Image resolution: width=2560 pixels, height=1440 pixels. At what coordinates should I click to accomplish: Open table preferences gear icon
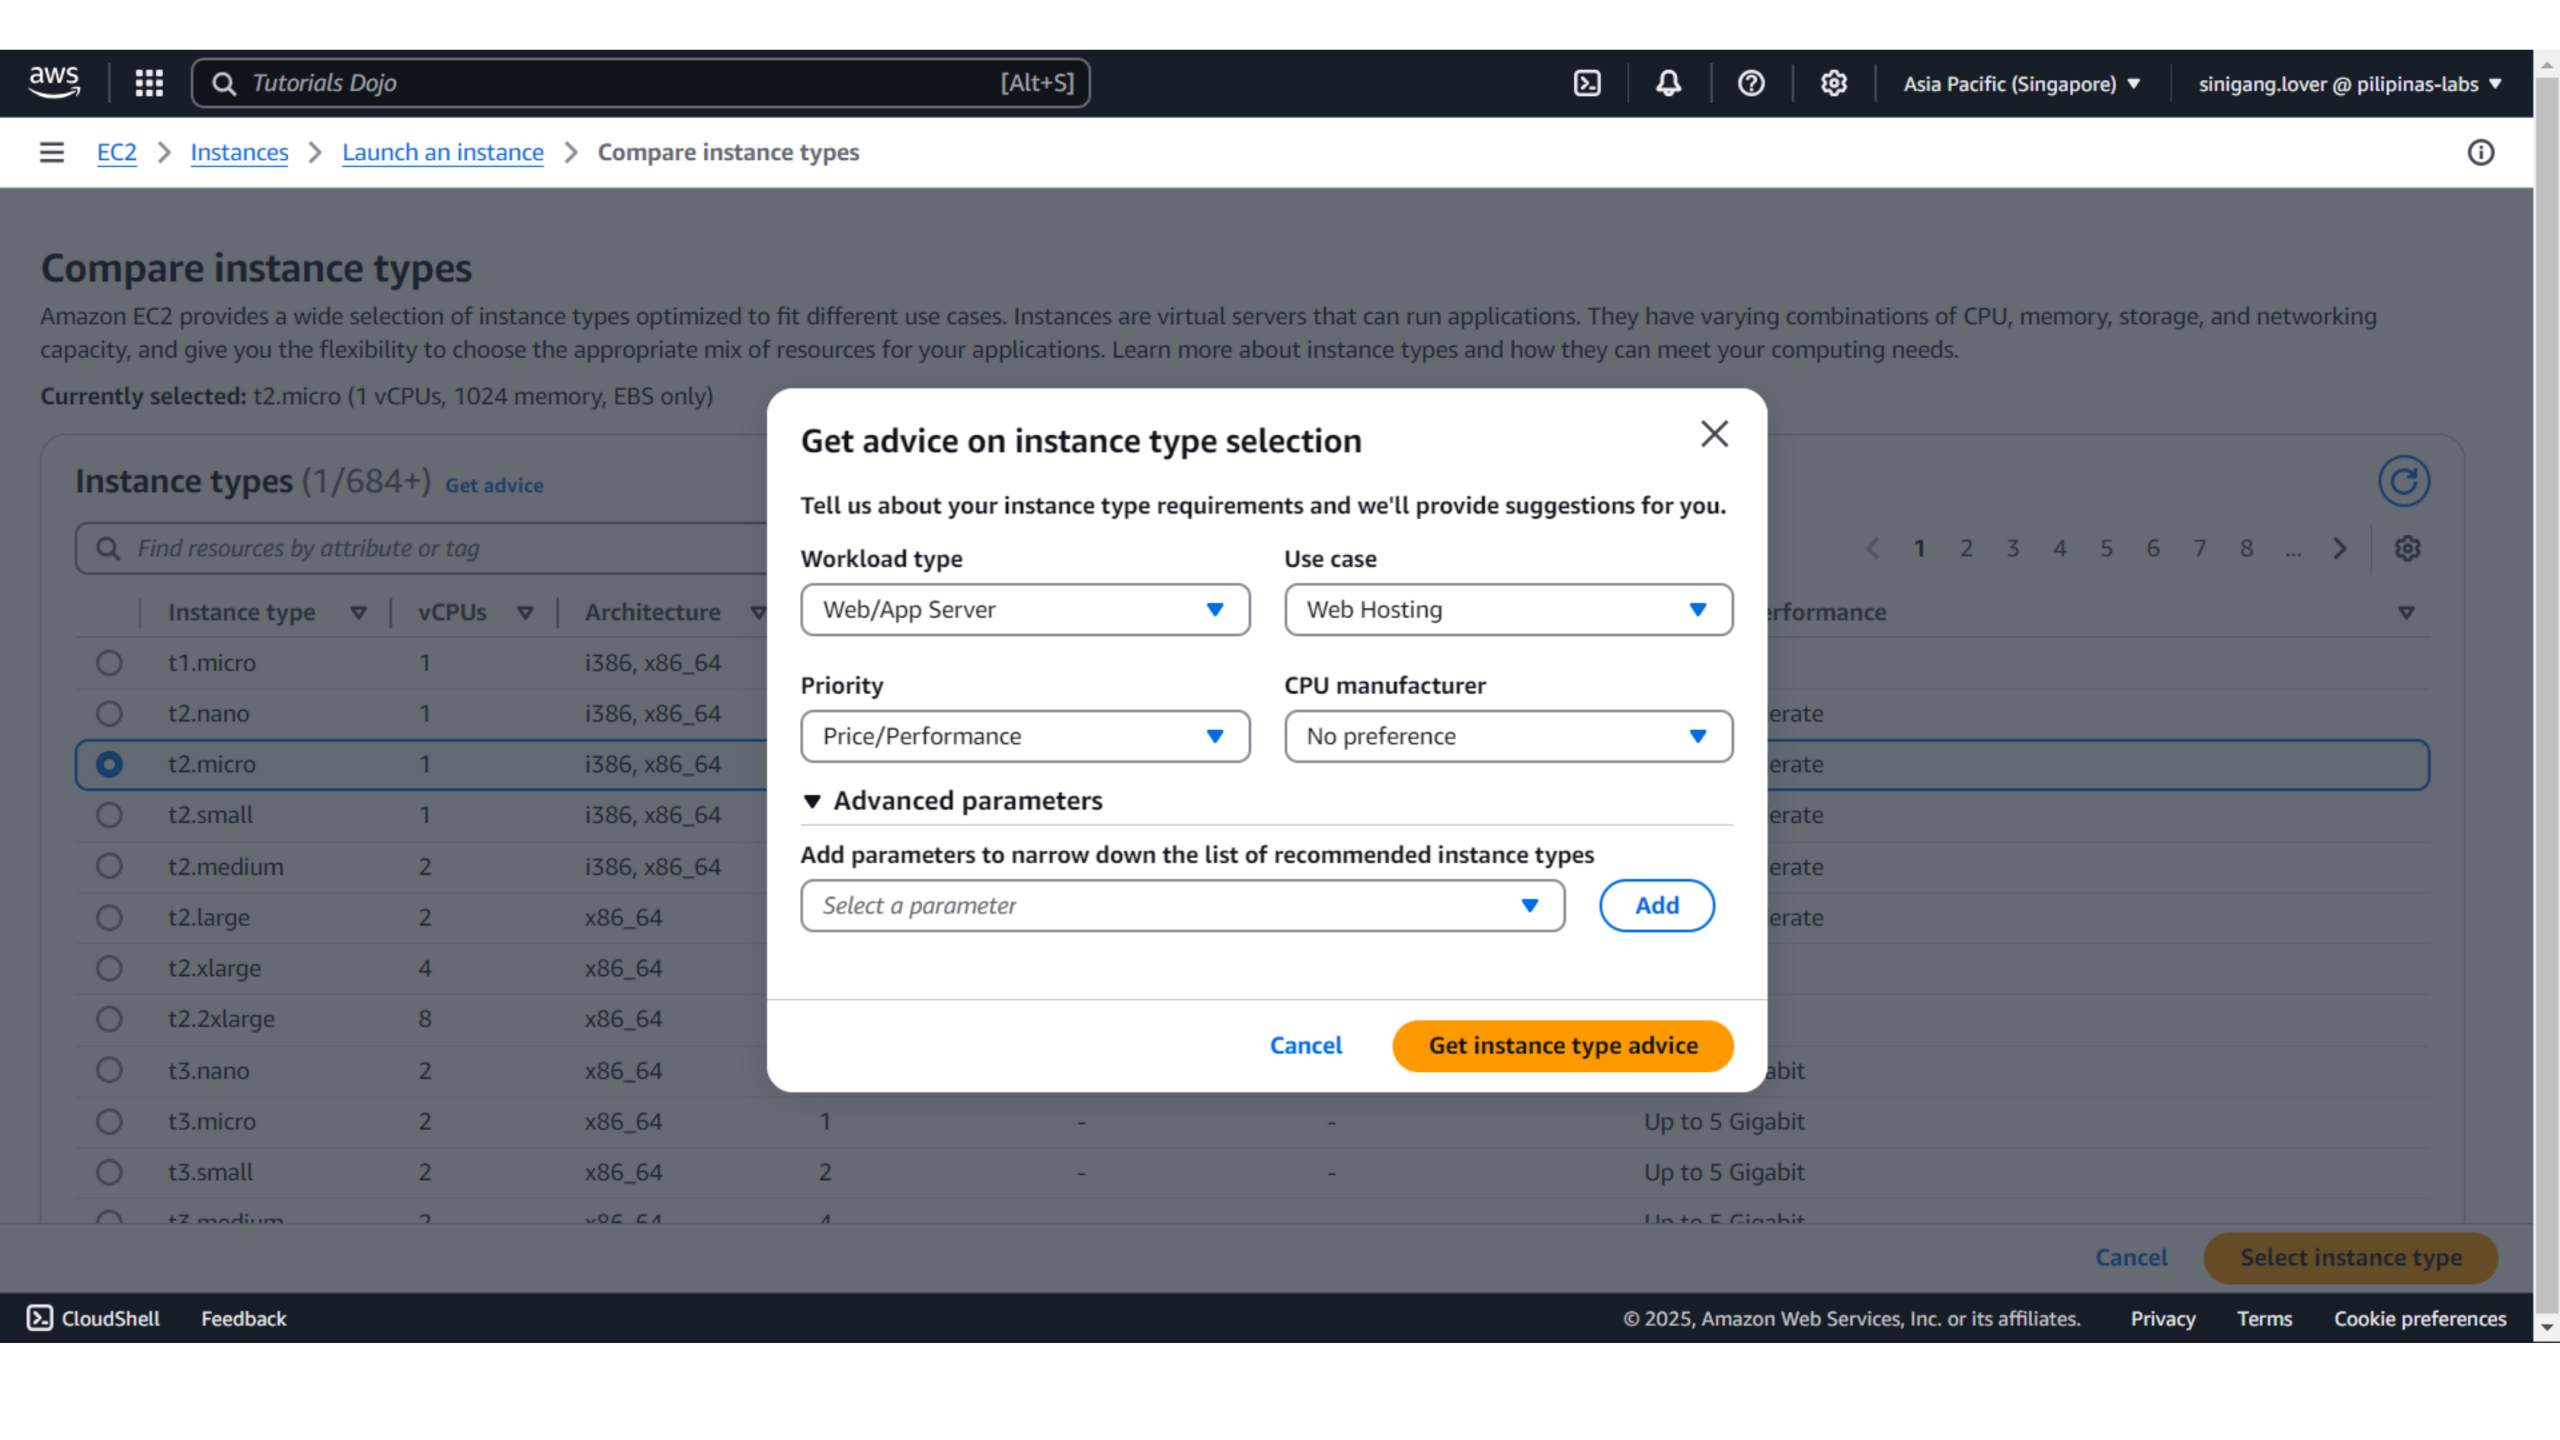pyautogui.click(x=2407, y=548)
